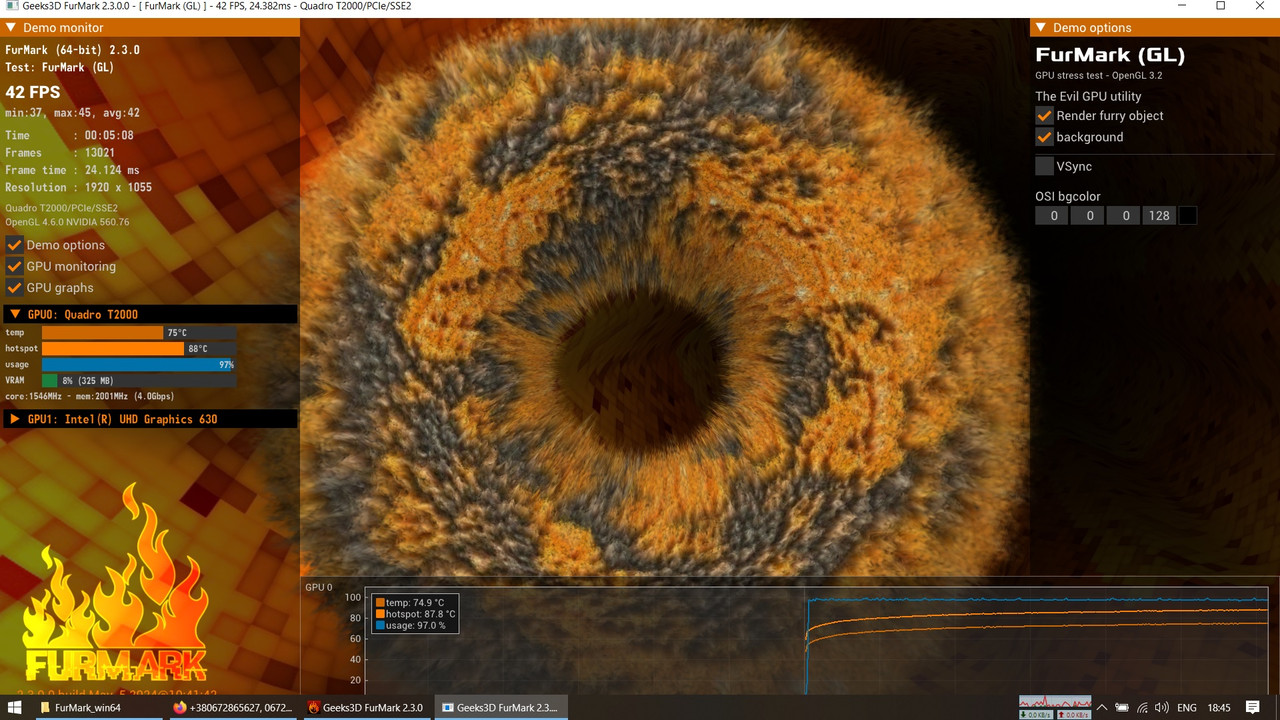
Task: Click the hotspot 88°C bar
Action: pos(113,348)
